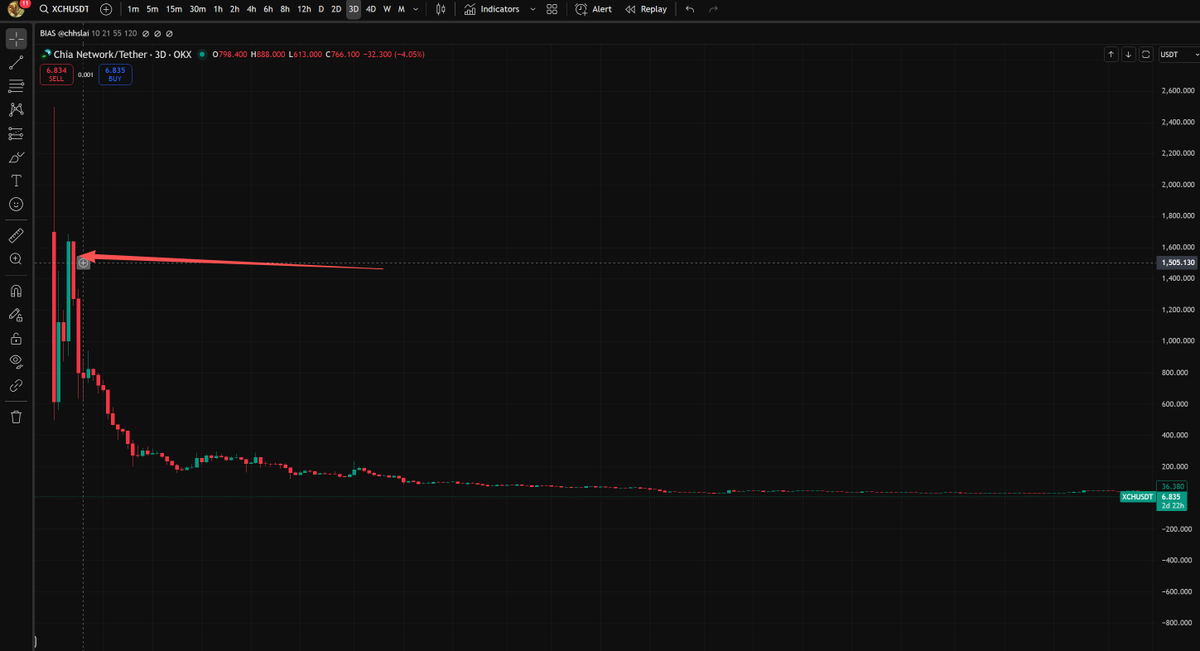Image resolution: width=1200 pixels, height=651 pixels.
Task: Switch to the 1m timeframe
Action: 133,9
